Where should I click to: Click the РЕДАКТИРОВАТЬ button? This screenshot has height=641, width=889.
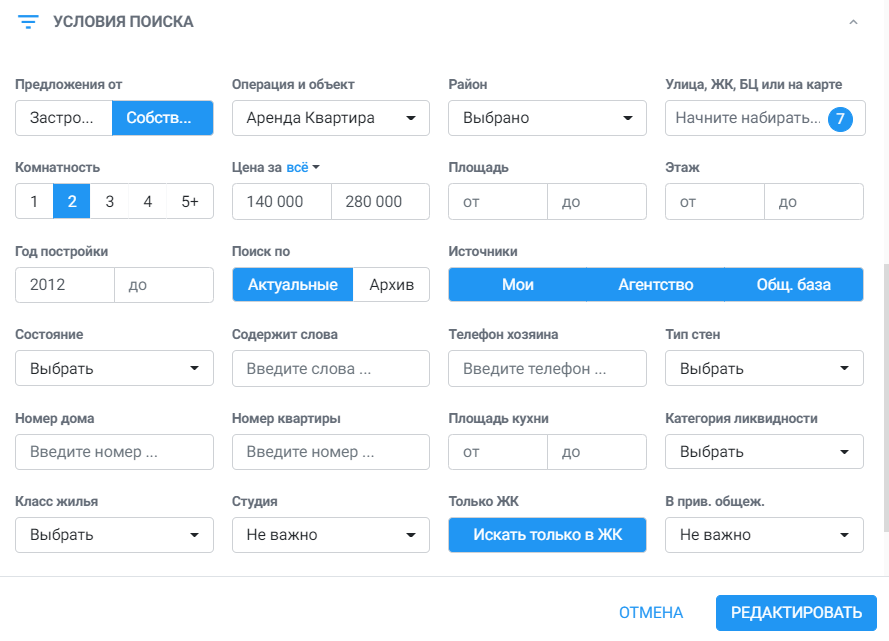click(x=796, y=613)
